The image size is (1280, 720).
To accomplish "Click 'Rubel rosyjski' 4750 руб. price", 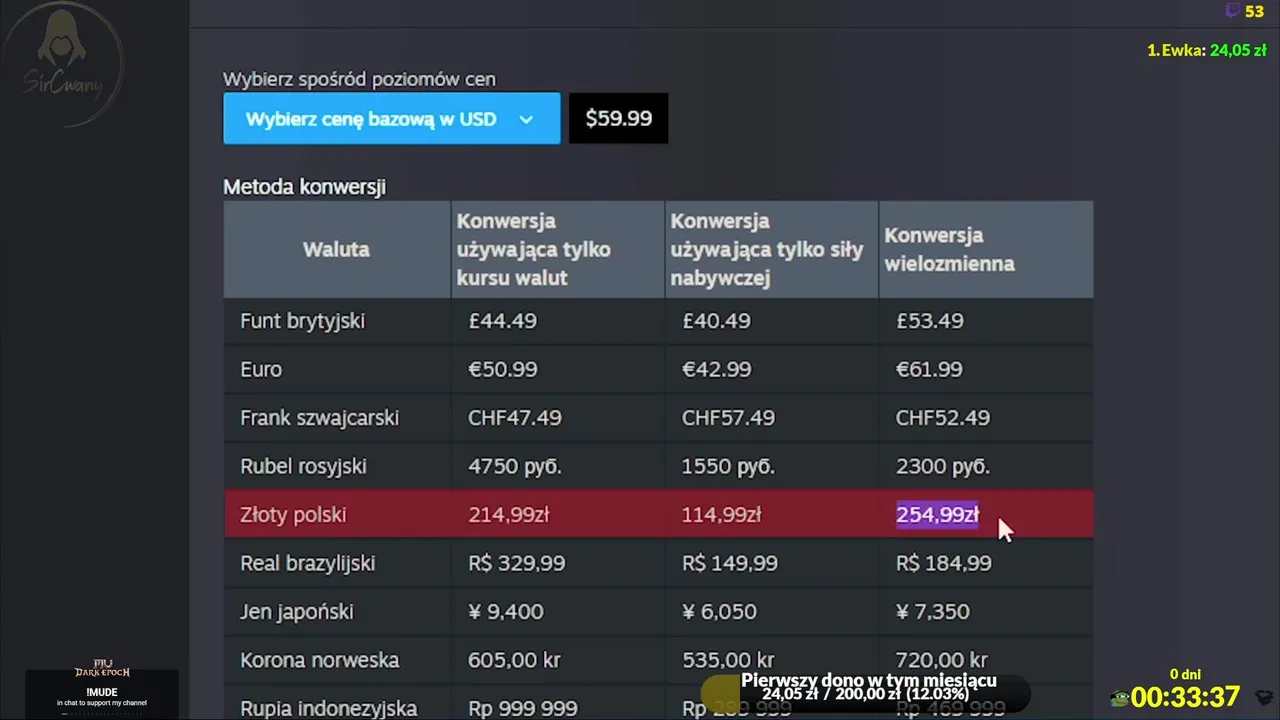I will click(515, 466).
